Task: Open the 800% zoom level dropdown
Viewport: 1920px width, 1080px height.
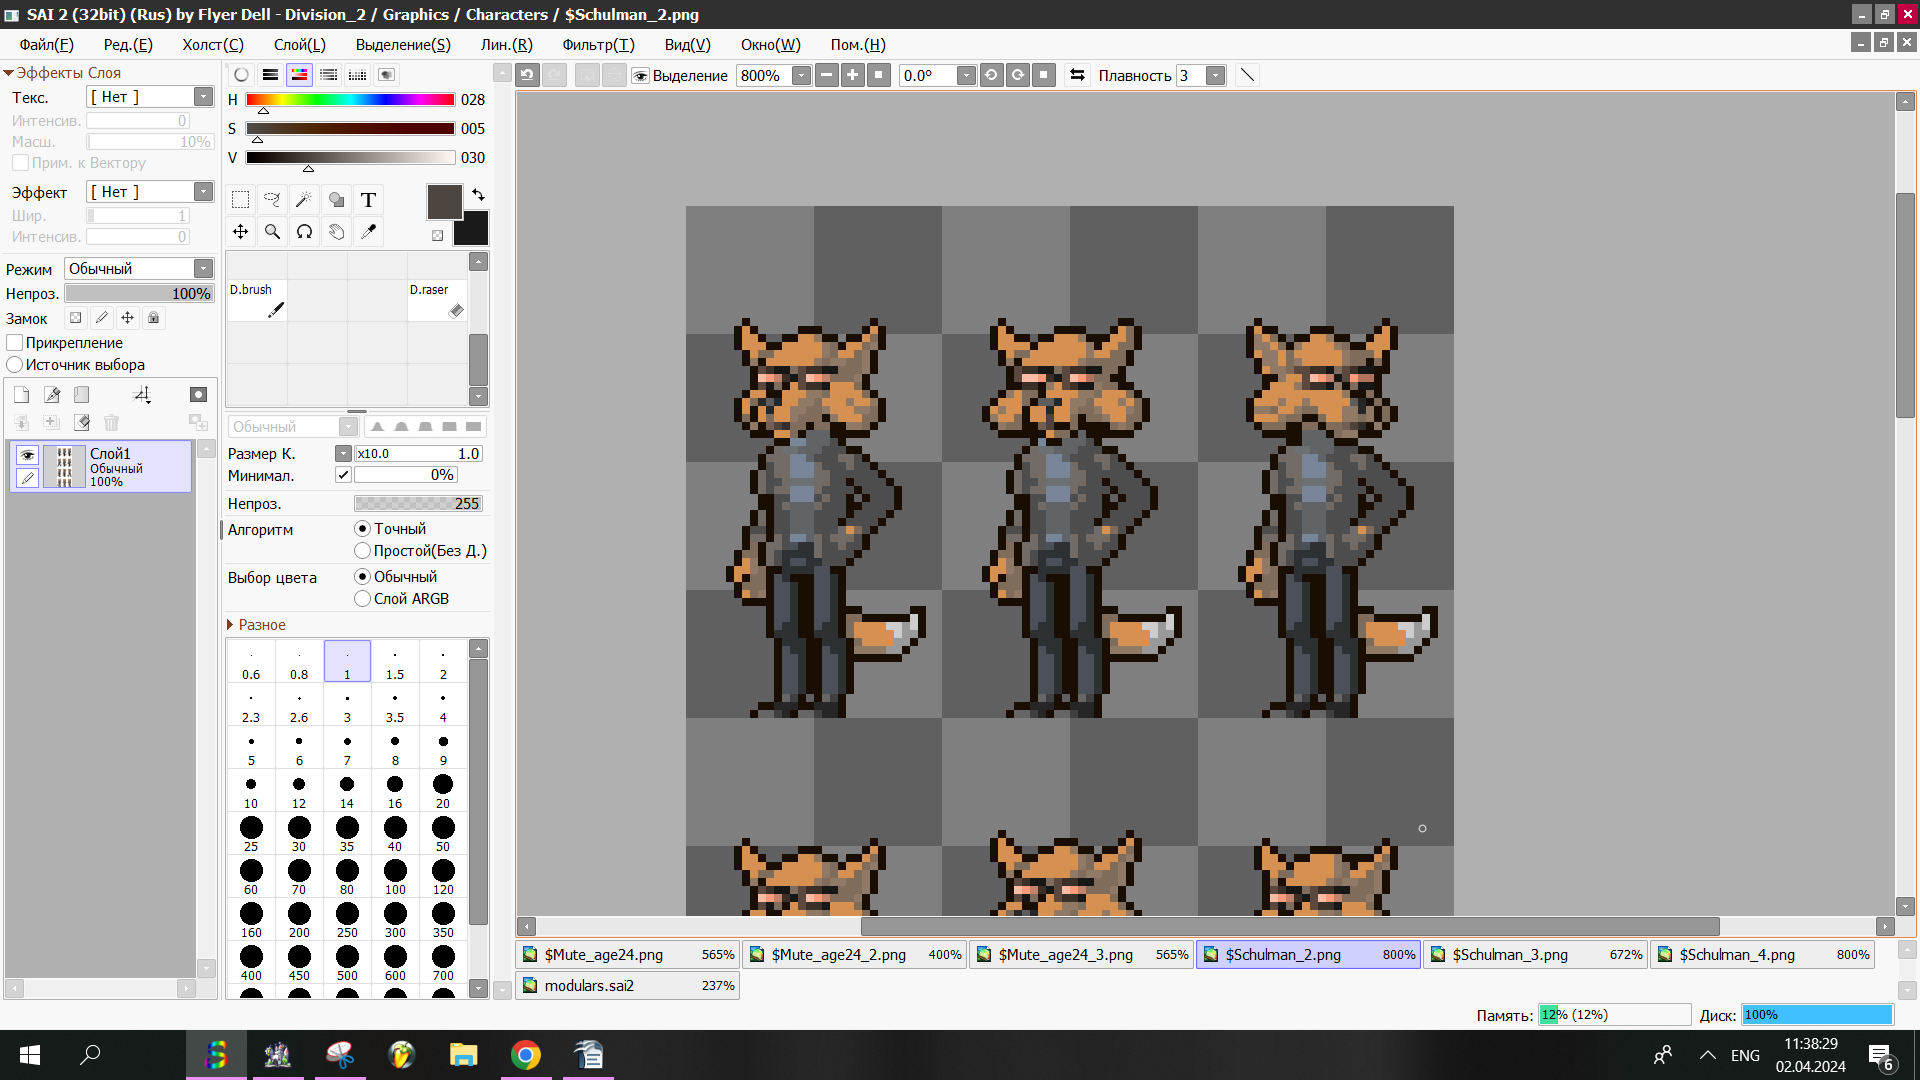Action: point(801,76)
